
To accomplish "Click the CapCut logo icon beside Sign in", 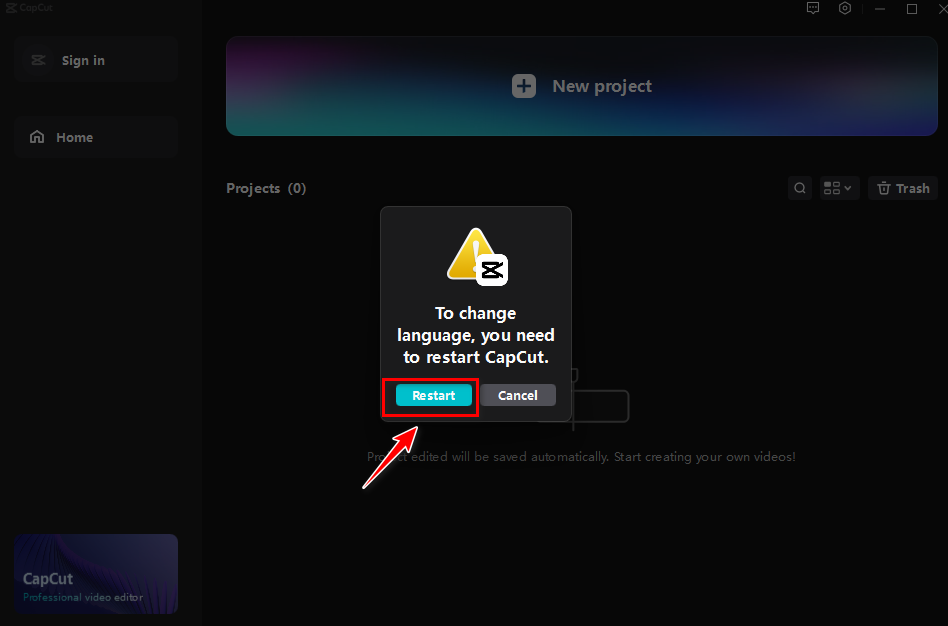I will coord(38,60).
